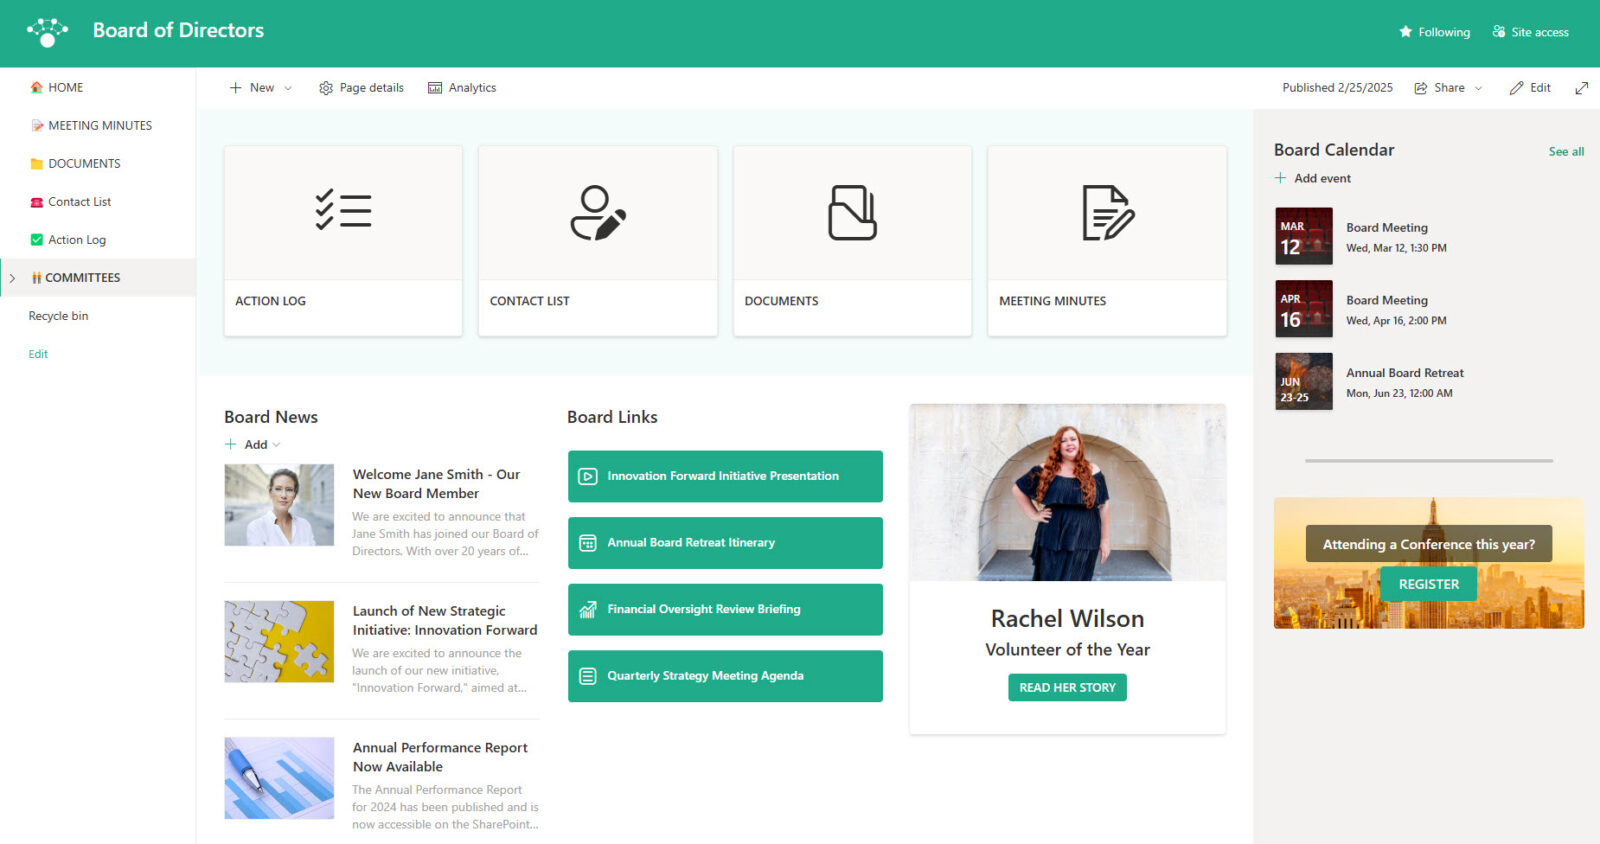This screenshot has width=1600, height=844.
Task: Click the Documents folder icon in sidebar
Action: click(37, 164)
